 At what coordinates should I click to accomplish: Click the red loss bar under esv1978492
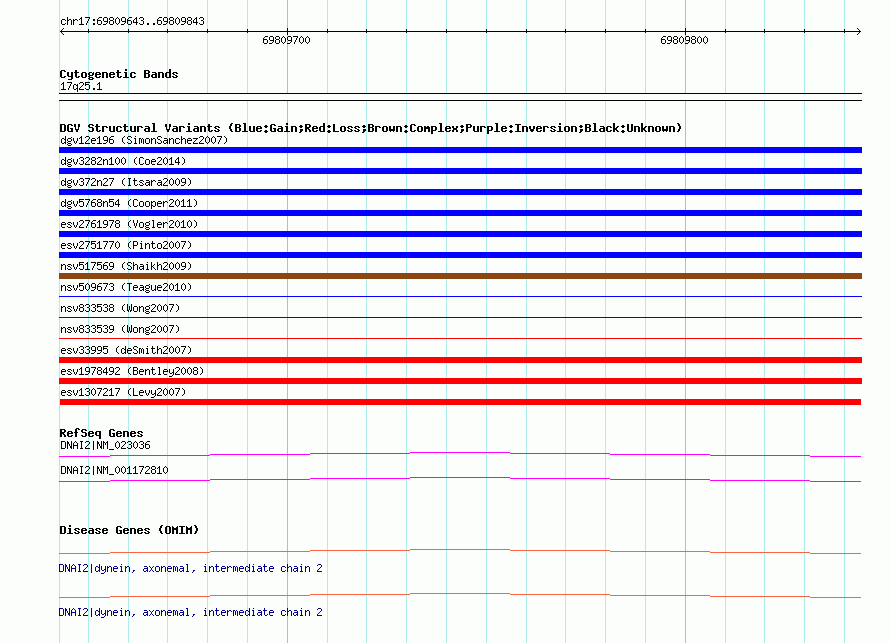pos(460,381)
